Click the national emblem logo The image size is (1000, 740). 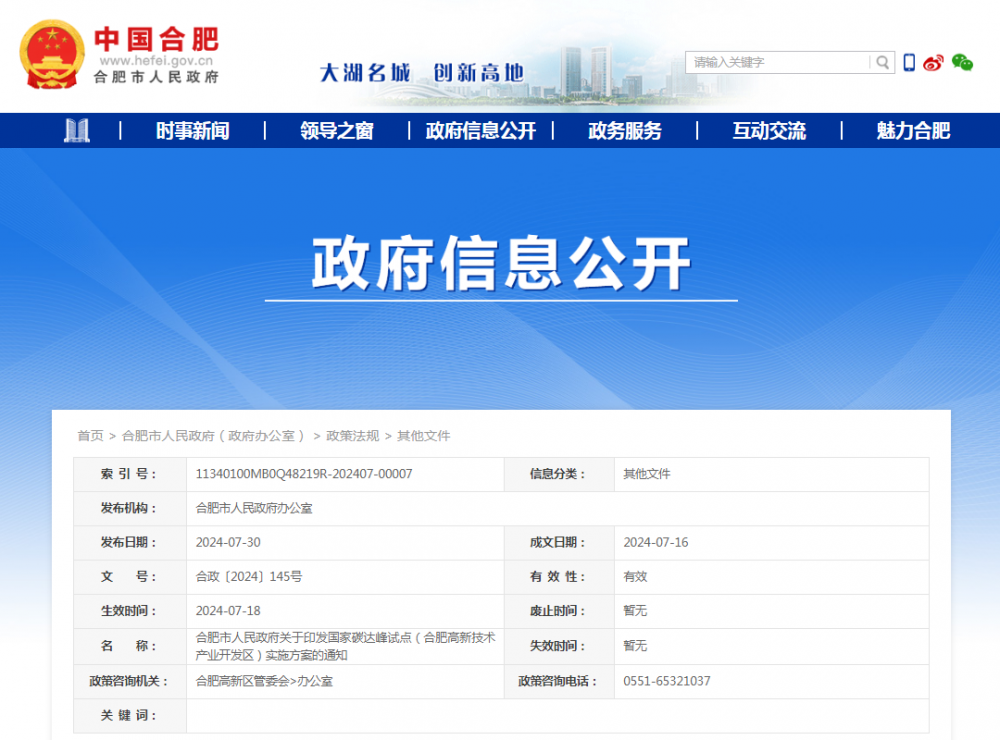[x=52, y=54]
